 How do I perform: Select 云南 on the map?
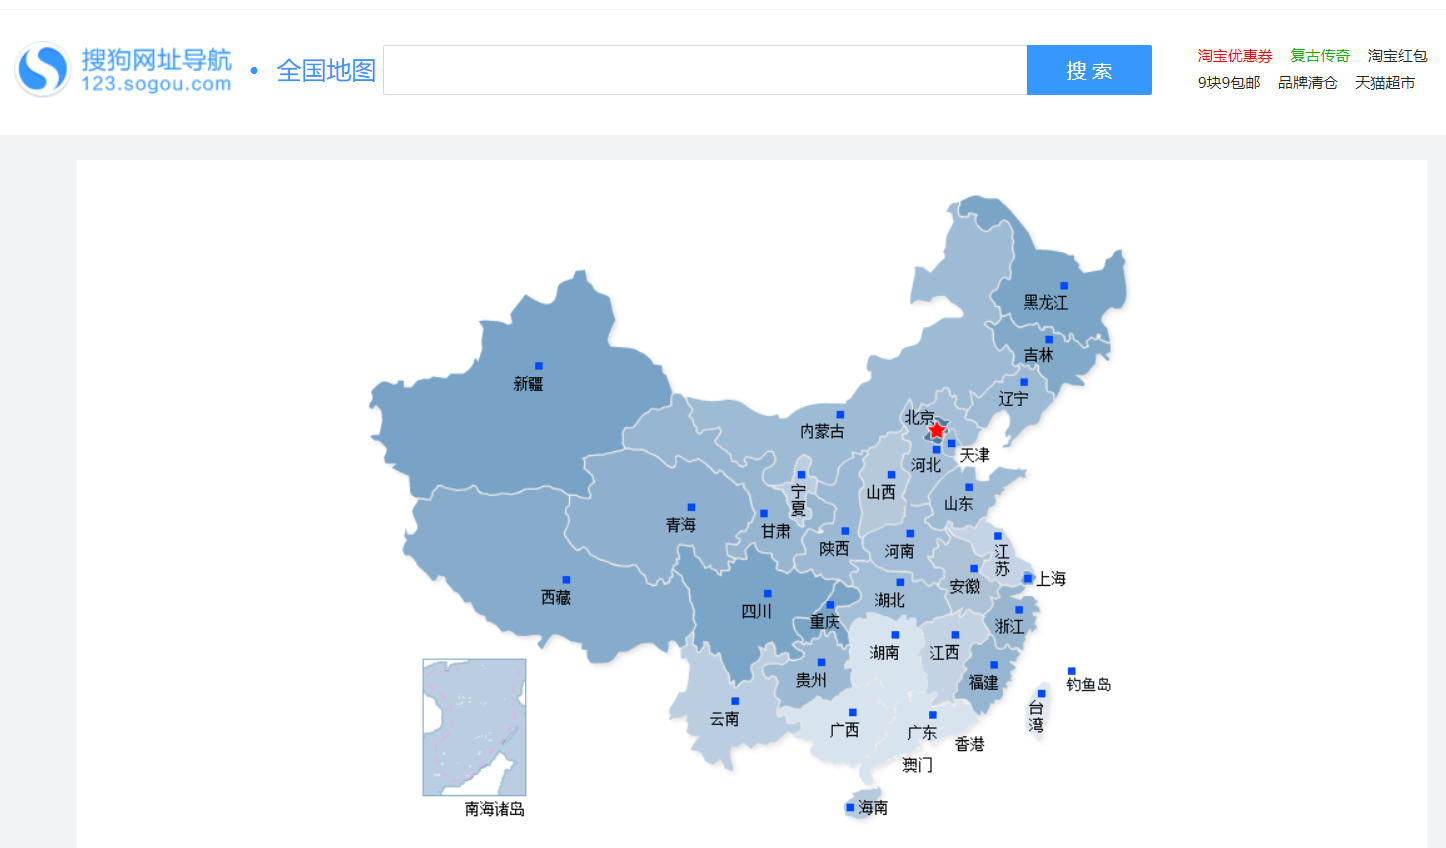pyautogui.click(x=725, y=720)
